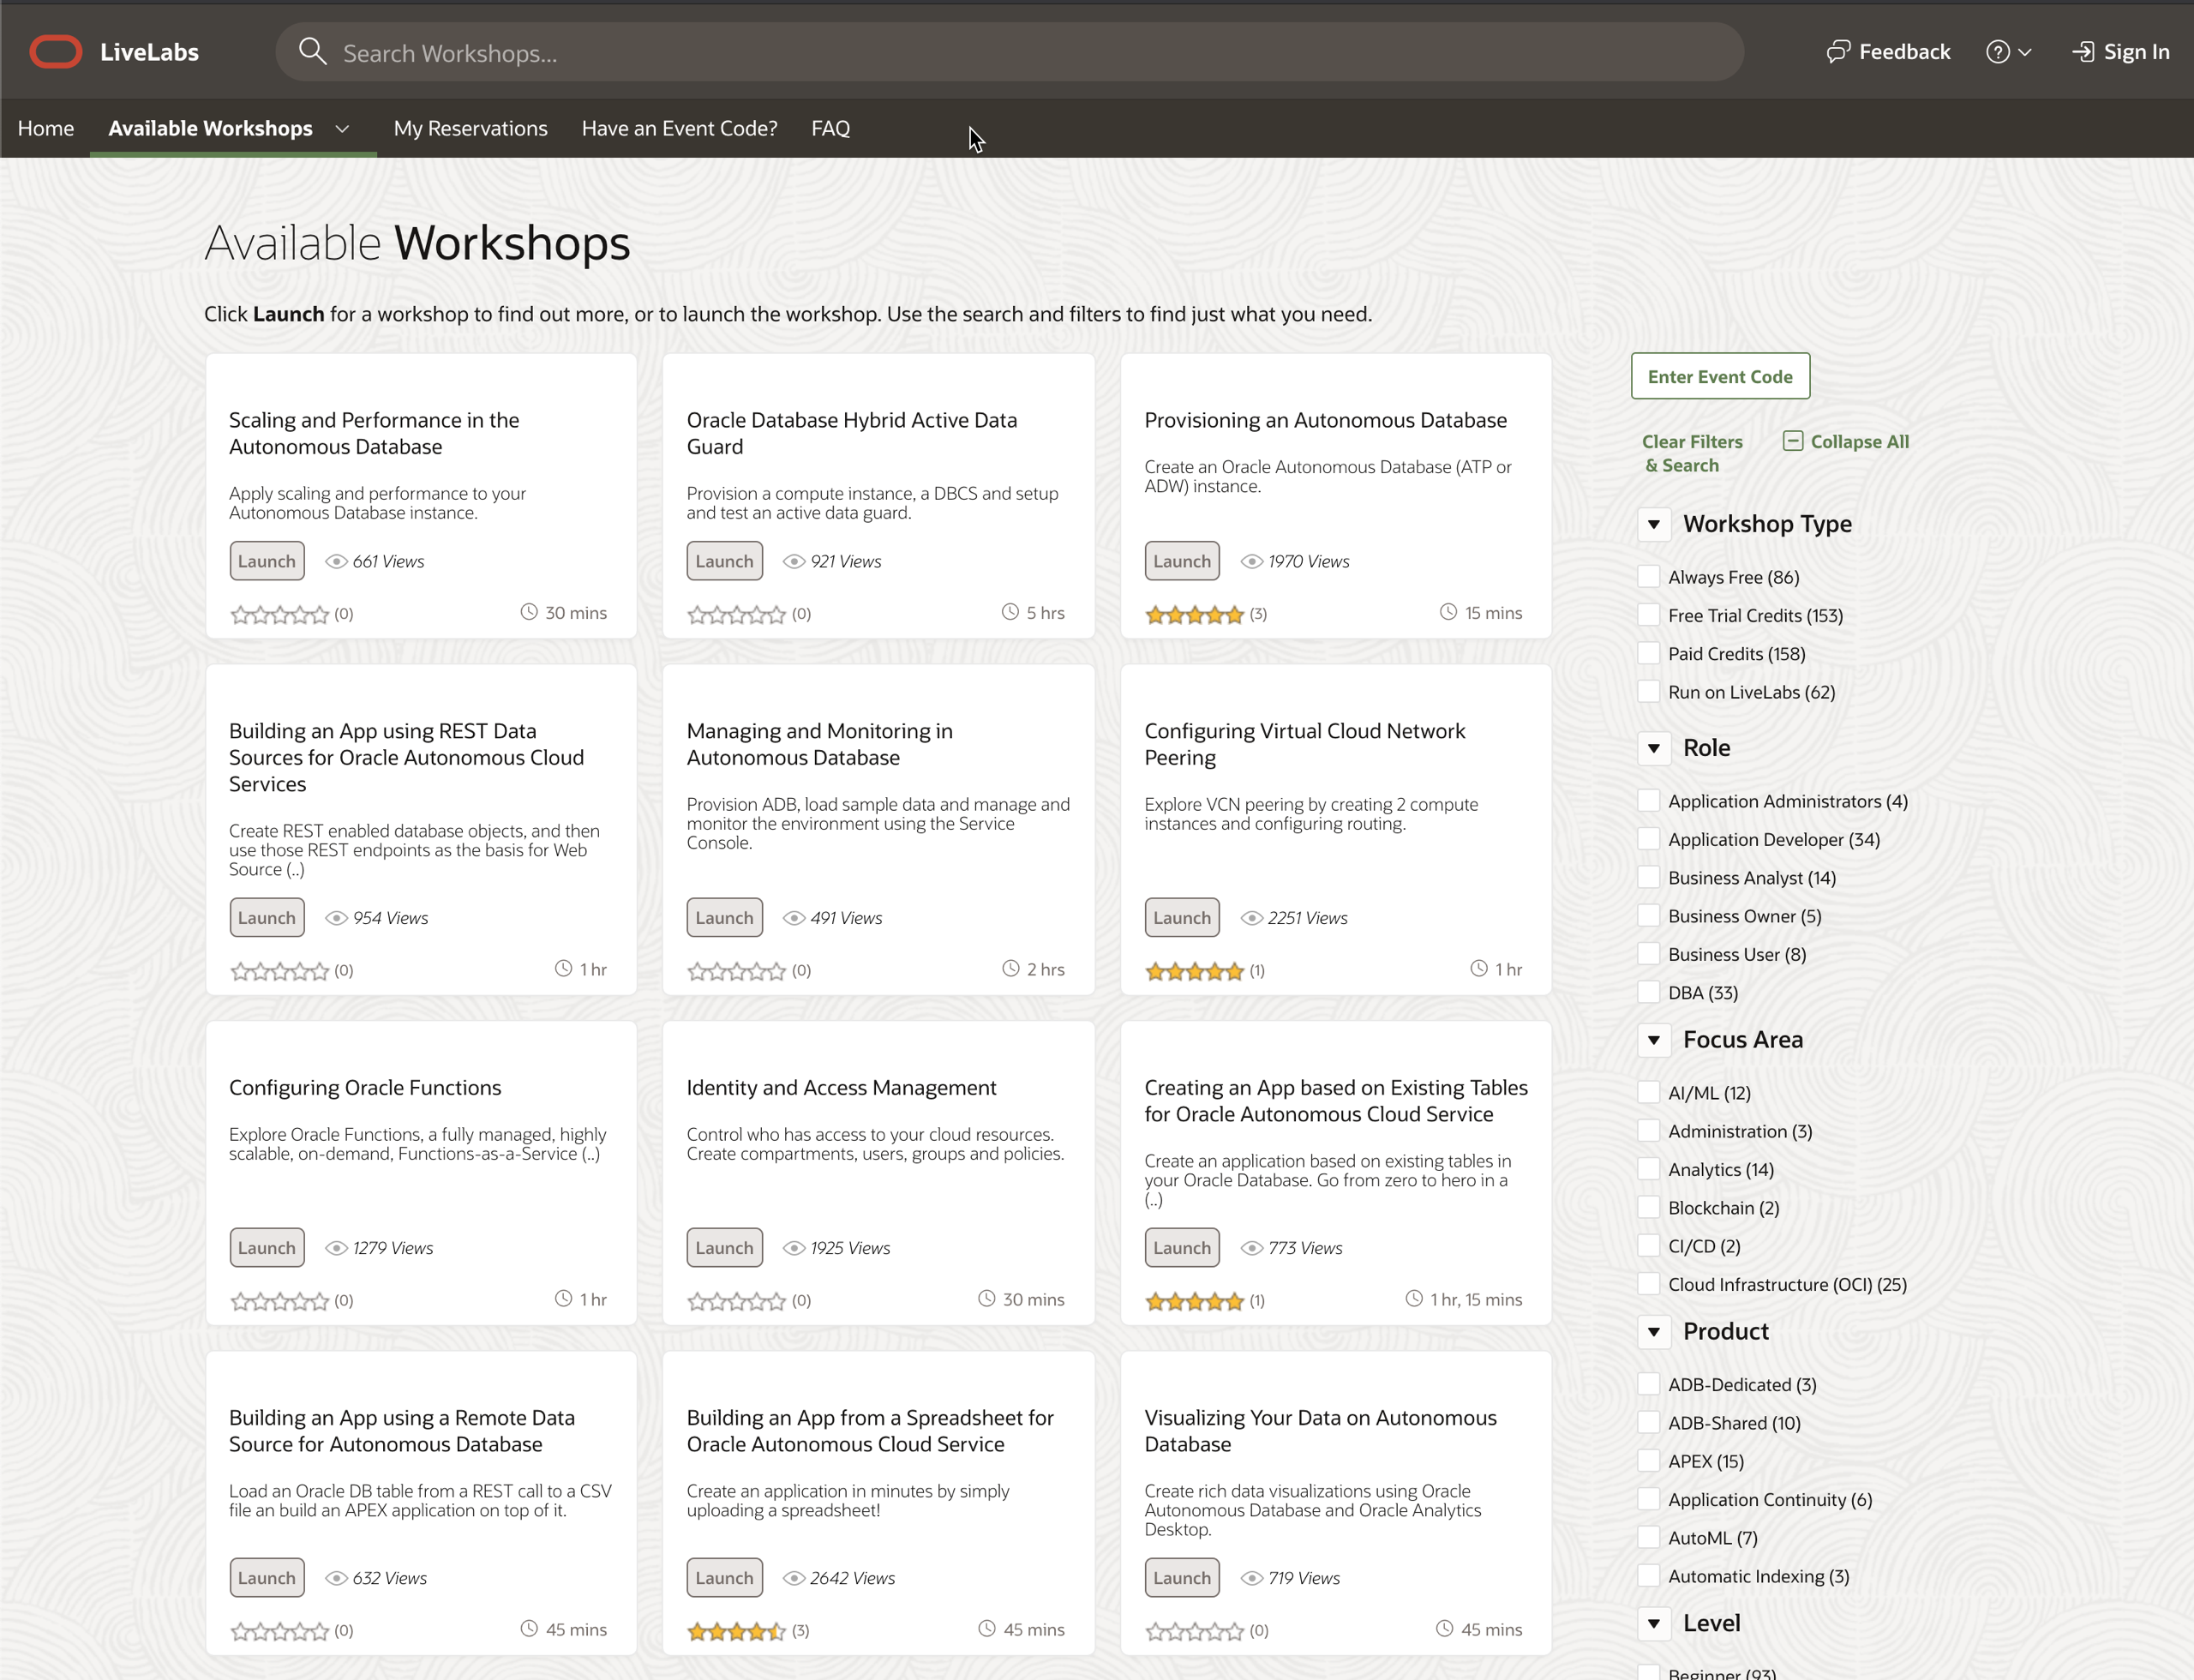The width and height of the screenshot is (2194, 1680).
Task: Check the APEX product filter
Action: click(x=1649, y=1461)
